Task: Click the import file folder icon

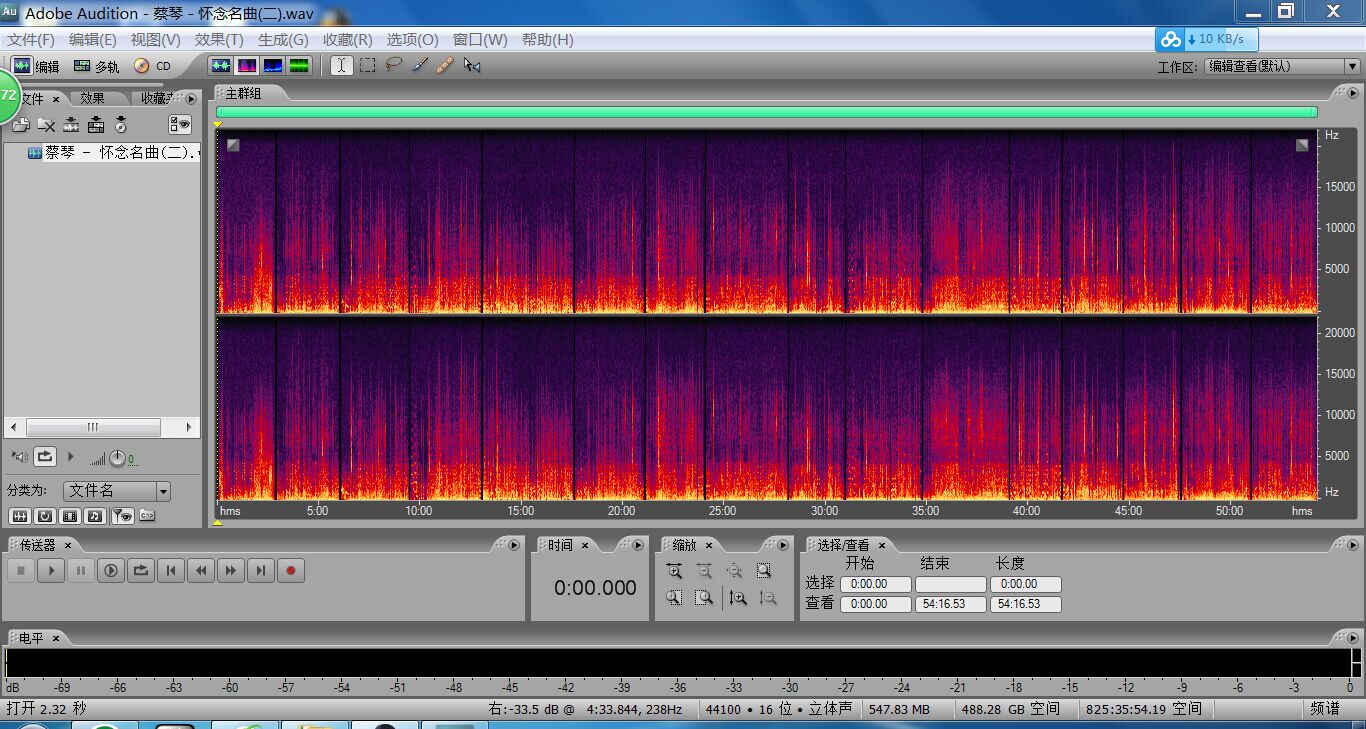Action: (21, 125)
